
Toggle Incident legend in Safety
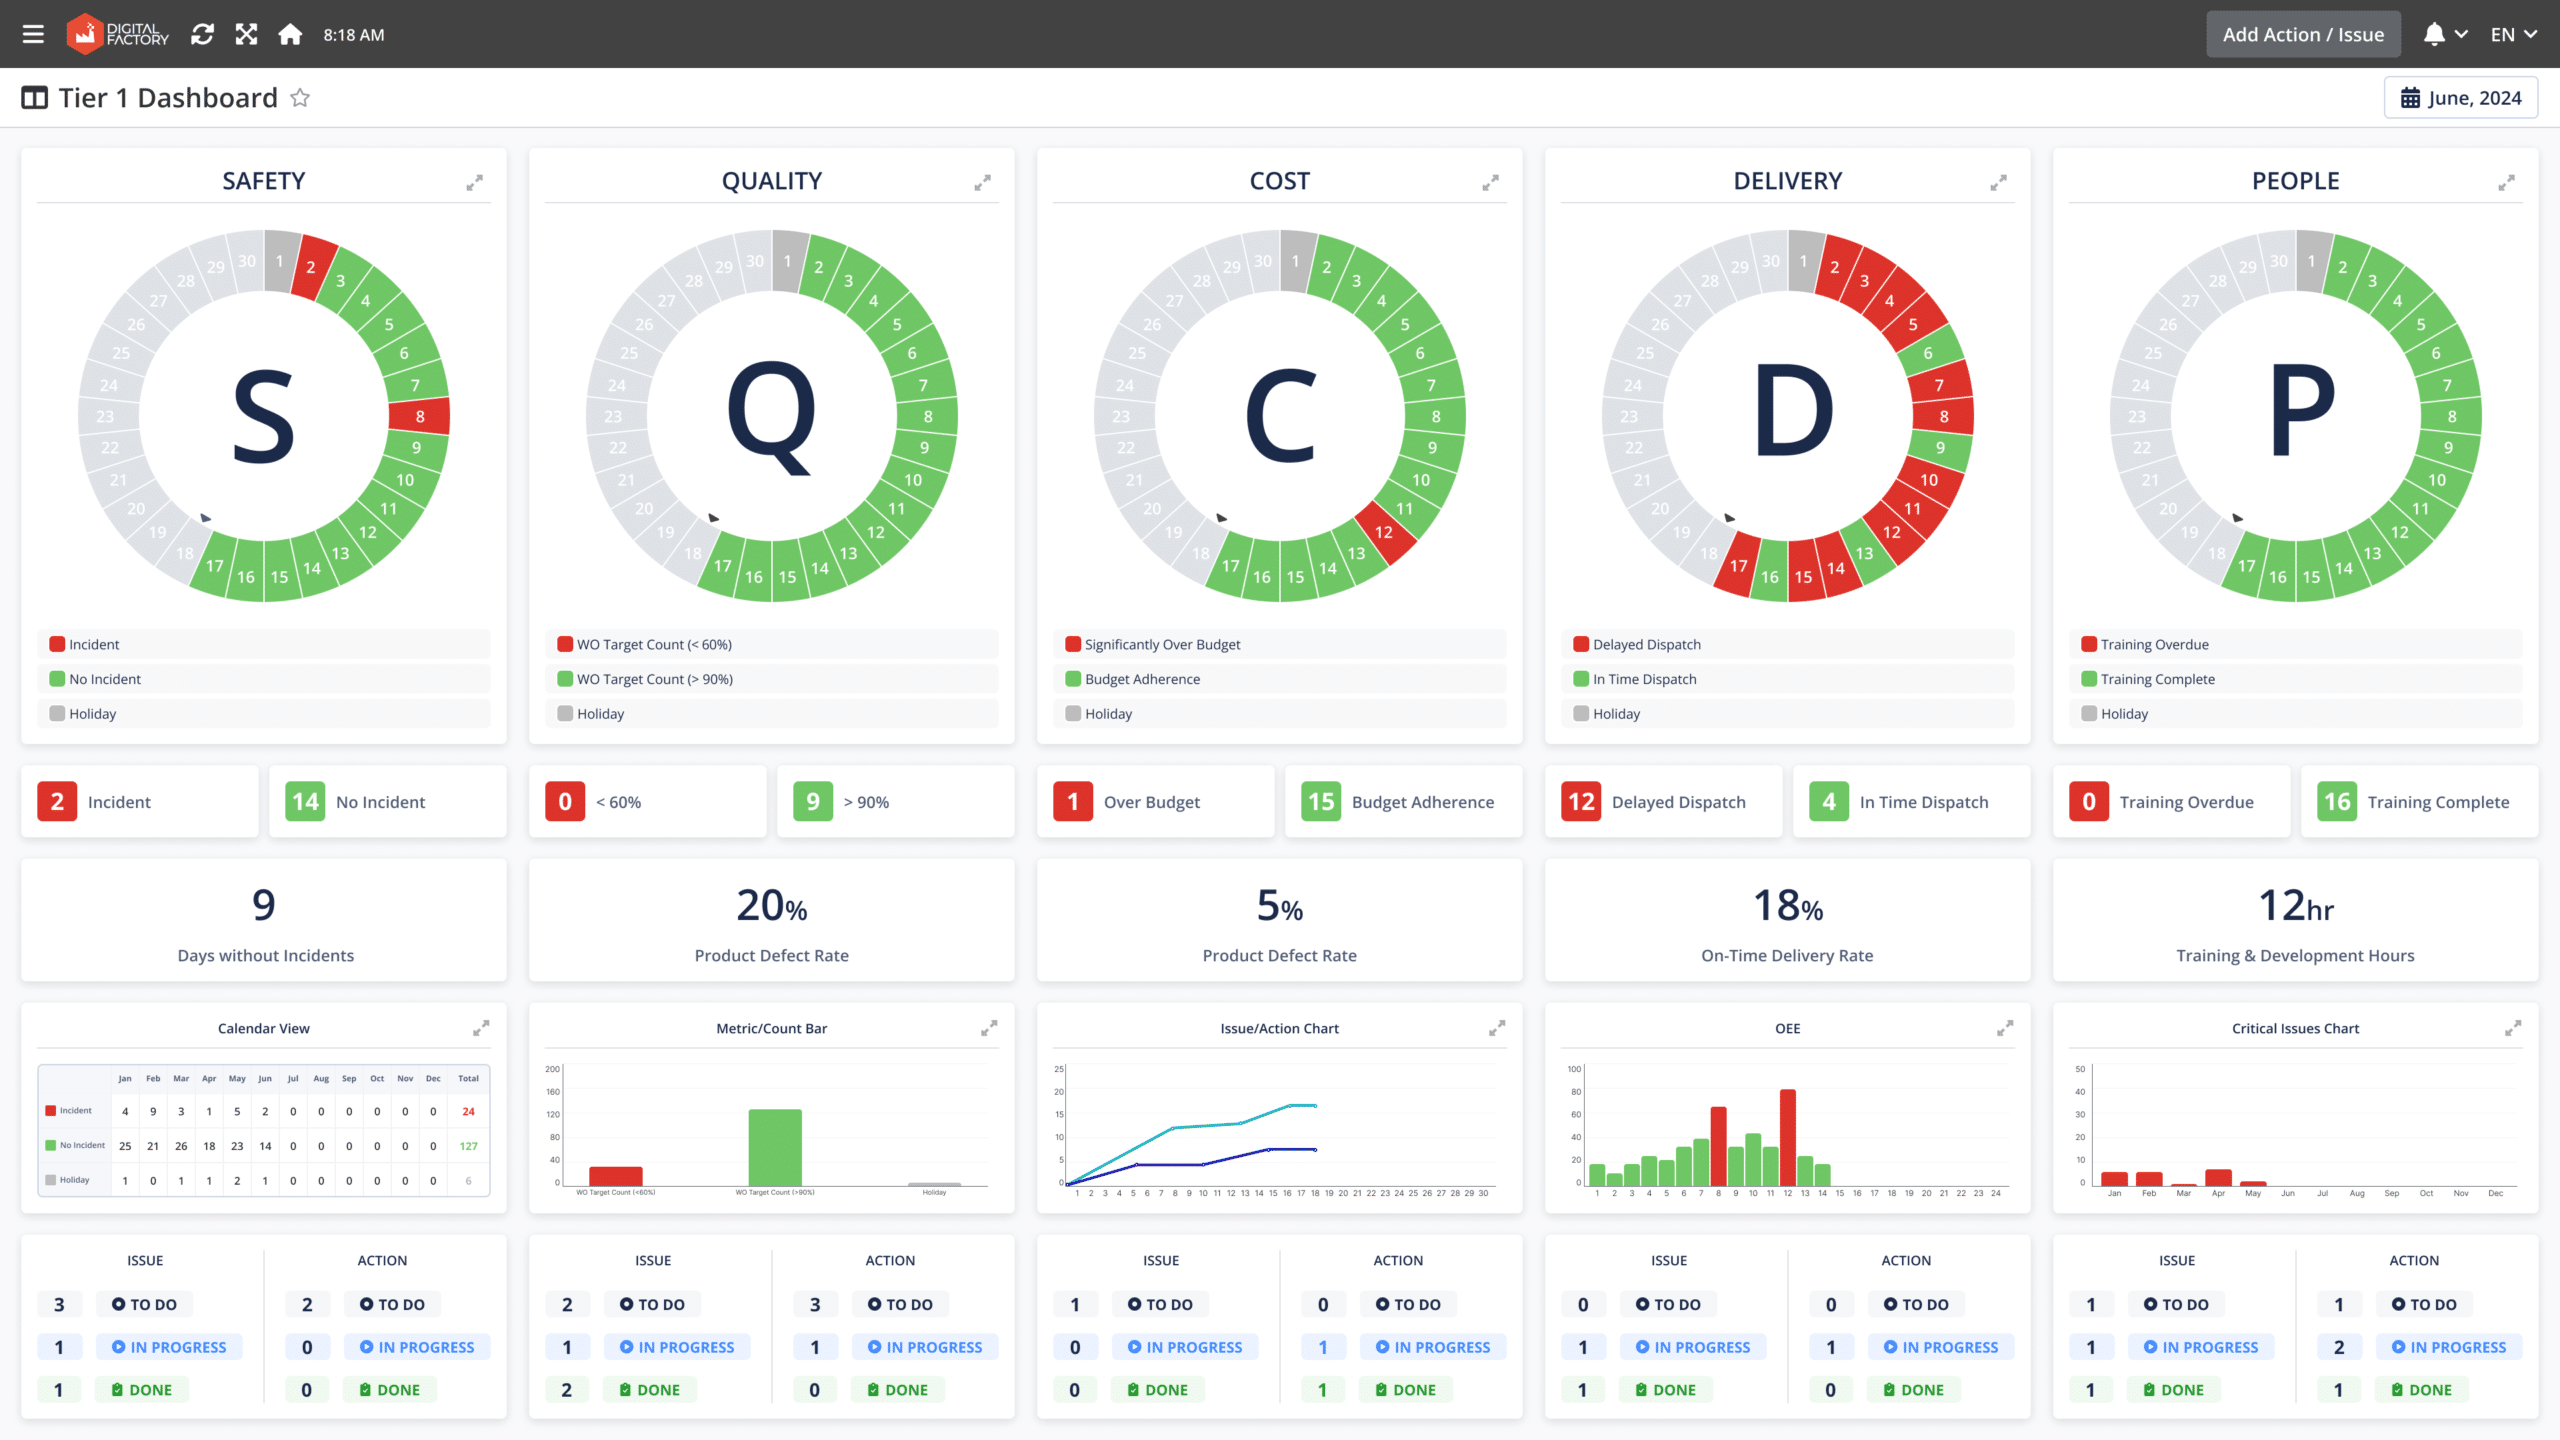264,644
